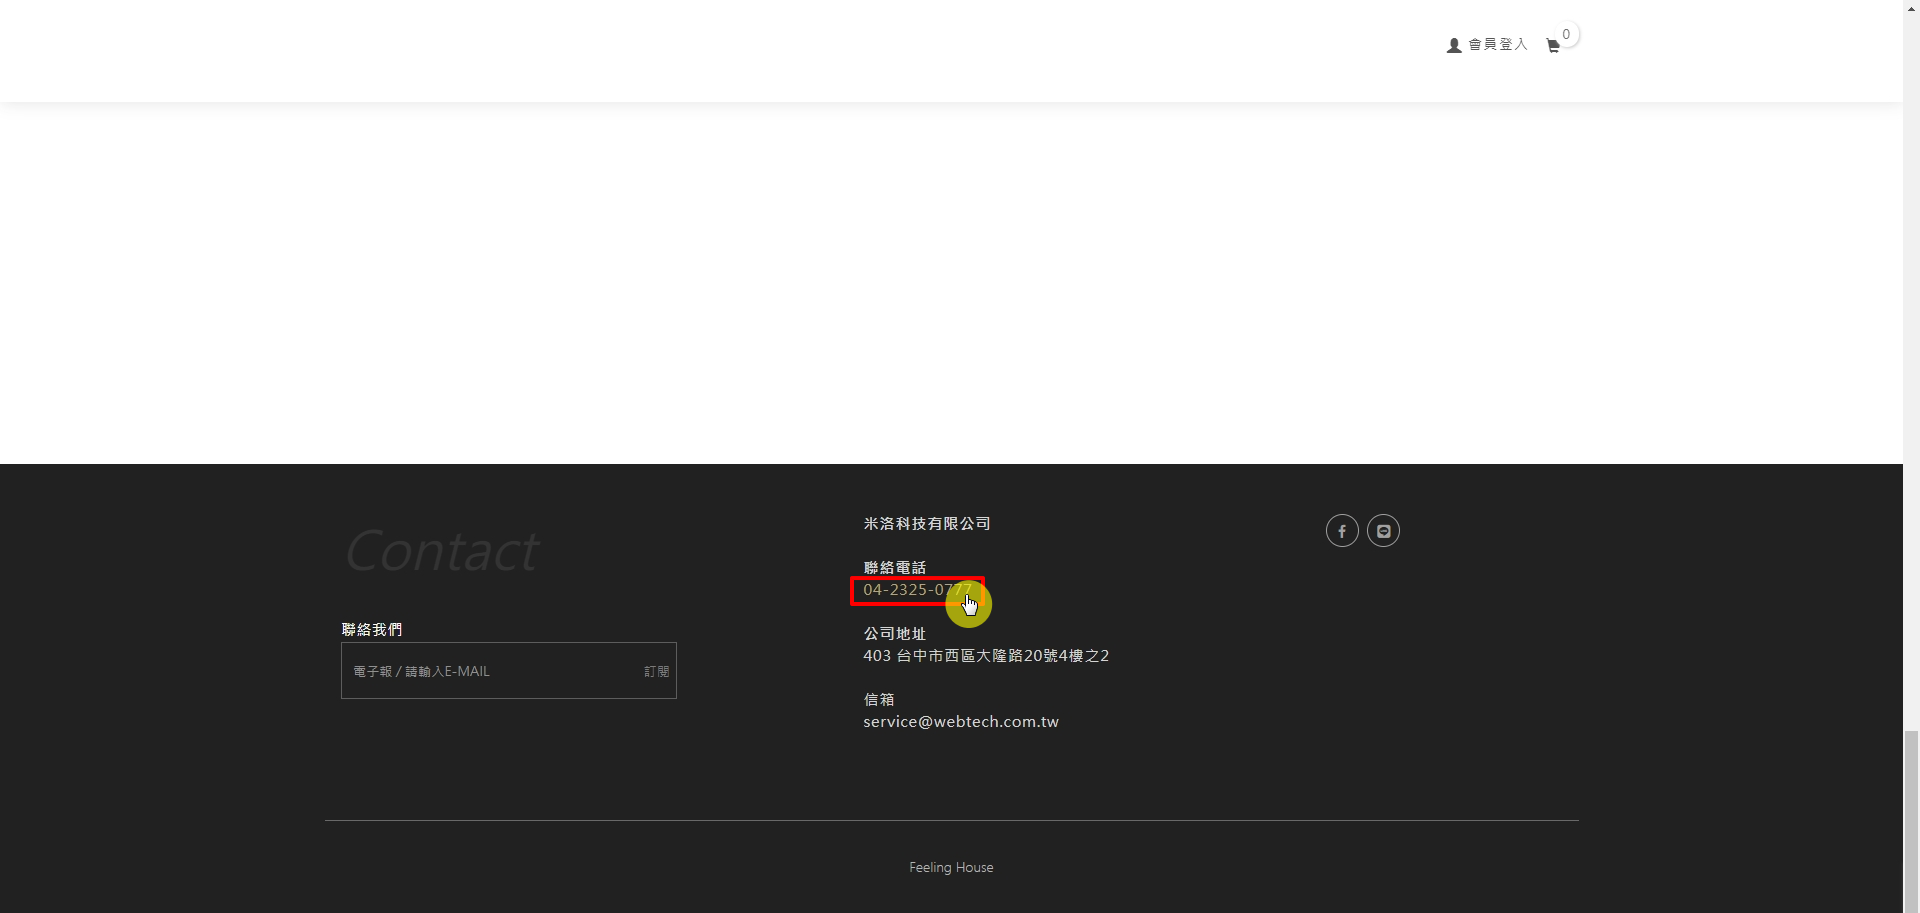This screenshot has height=913, width=1920.
Task: Click the phone number 04-2325-0777
Action: 916,590
